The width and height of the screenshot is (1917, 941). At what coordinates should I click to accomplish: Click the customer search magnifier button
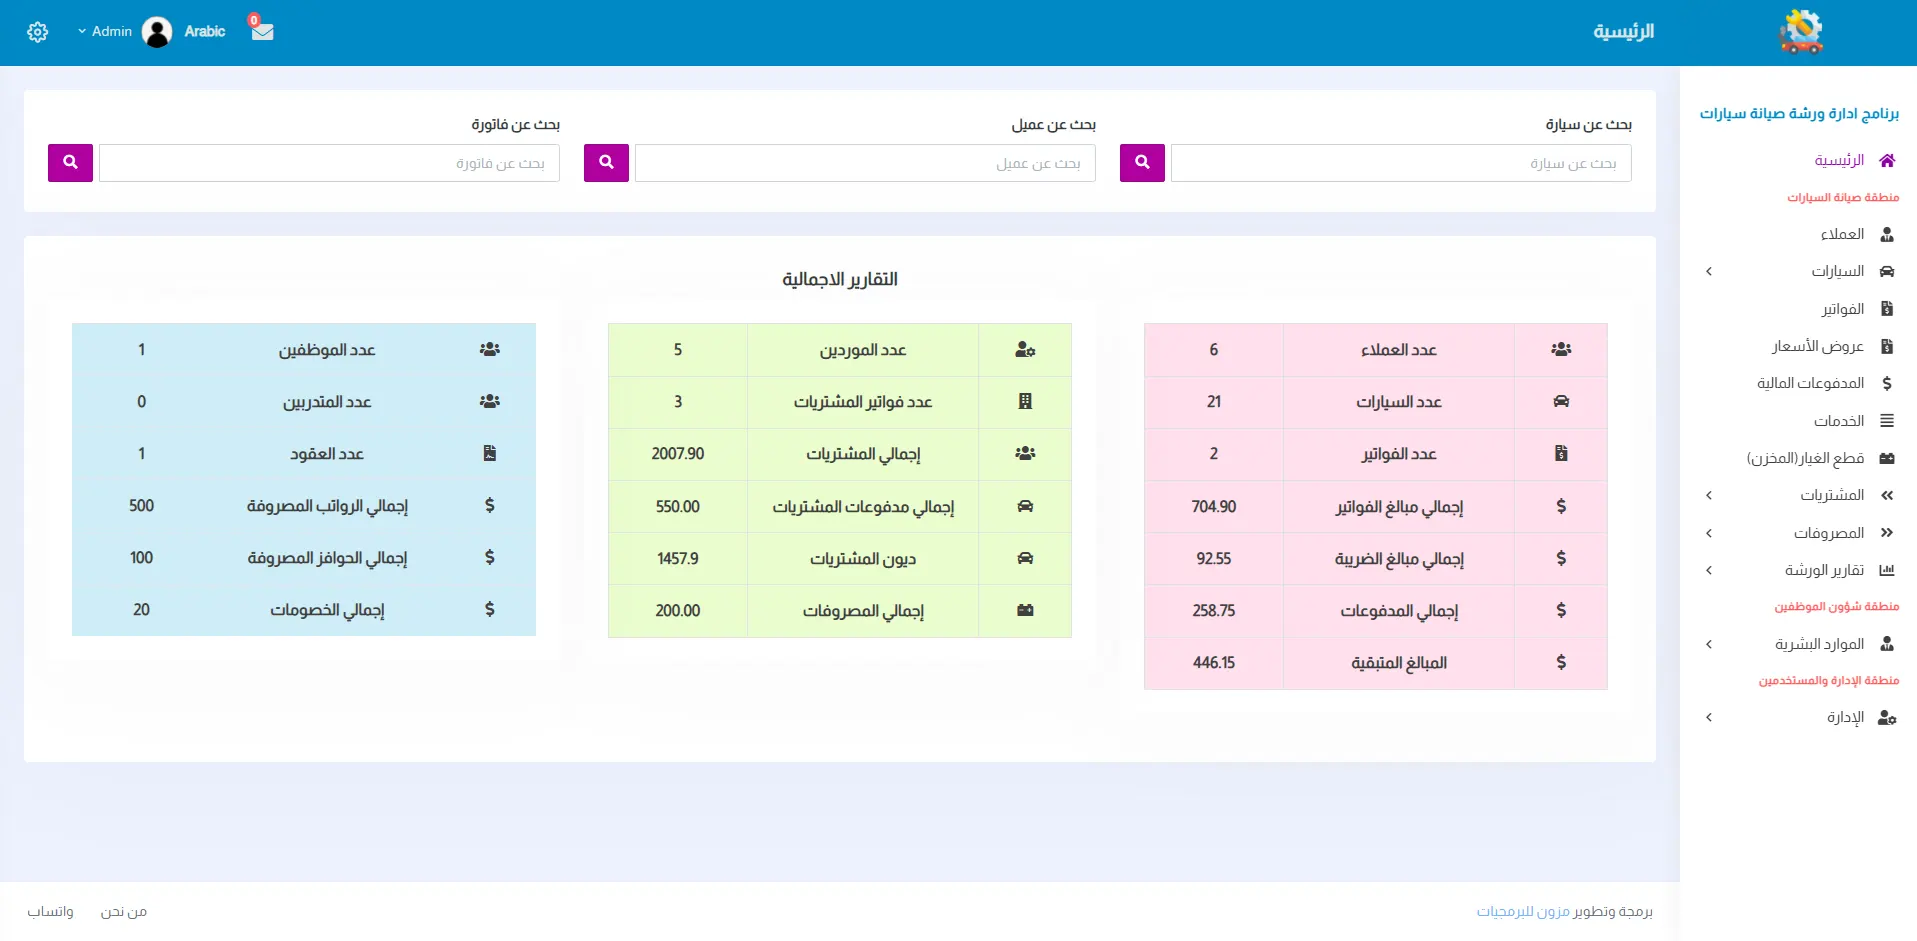[x=606, y=162]
